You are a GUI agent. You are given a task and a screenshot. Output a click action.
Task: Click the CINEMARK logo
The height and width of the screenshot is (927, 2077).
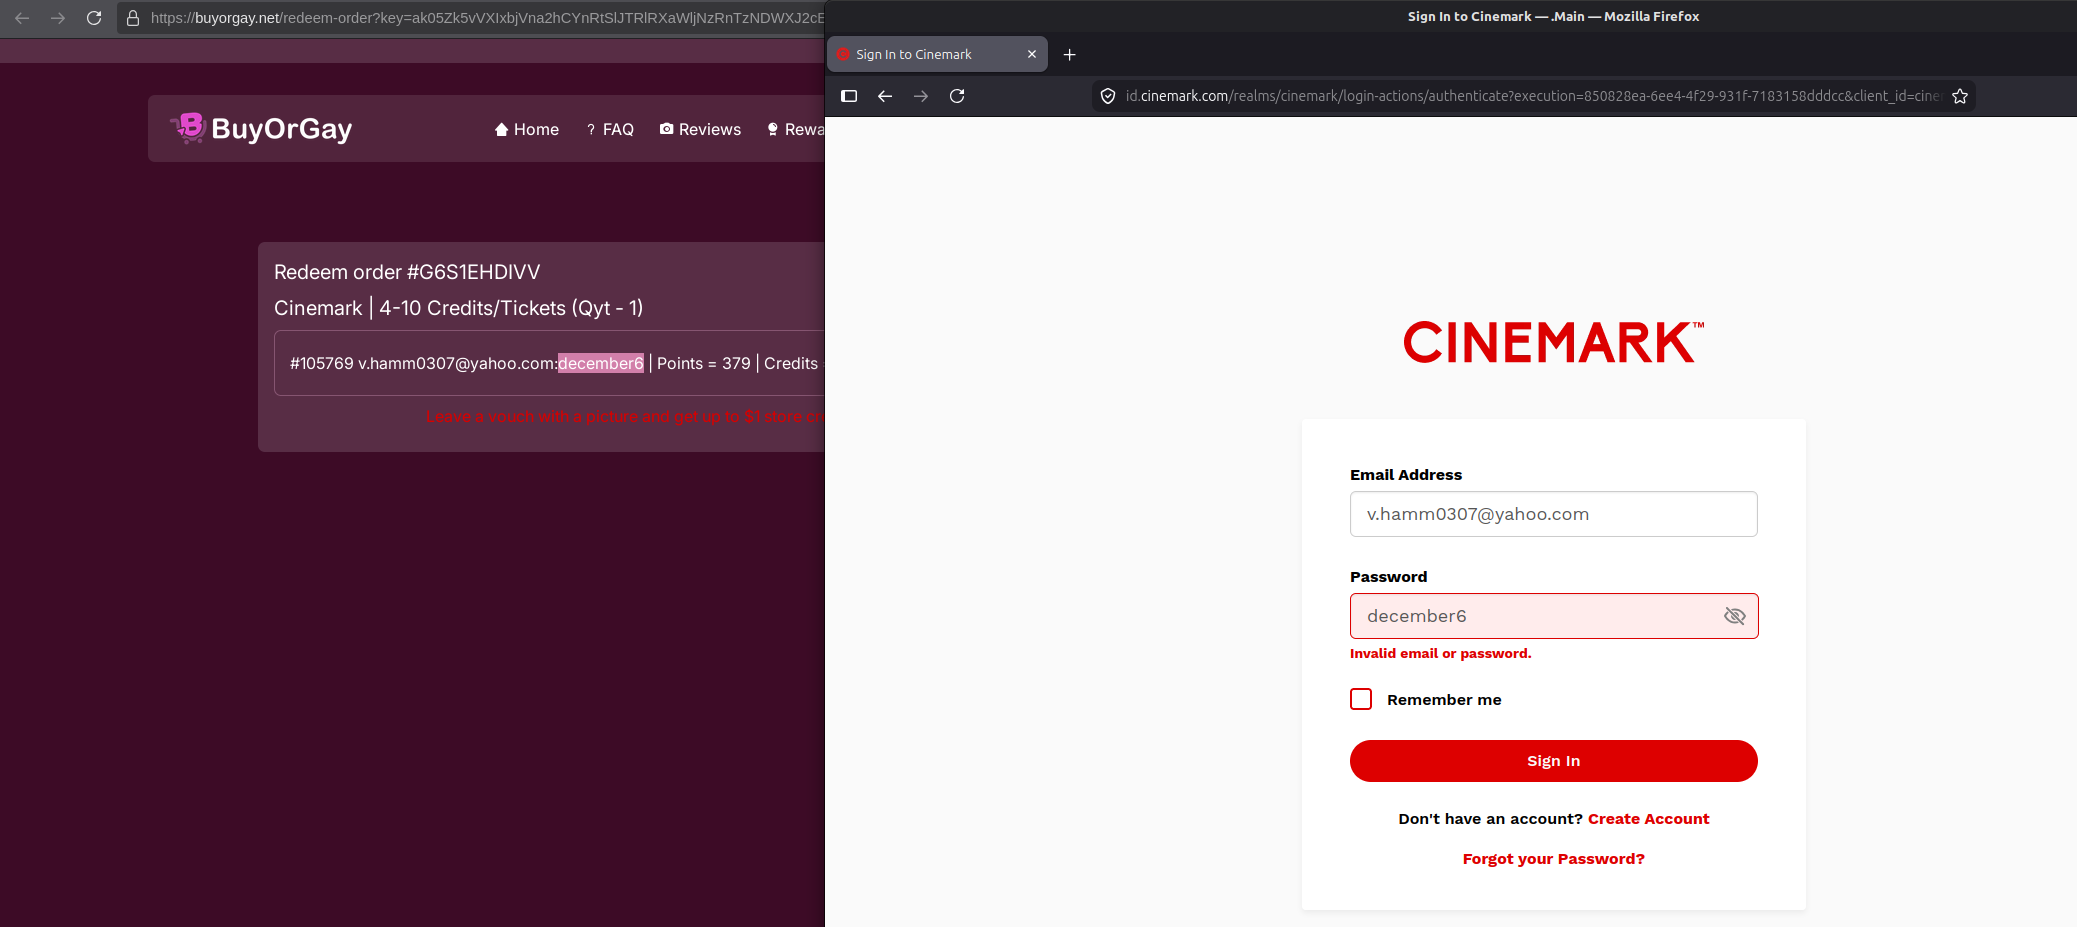pos(1554,342)
